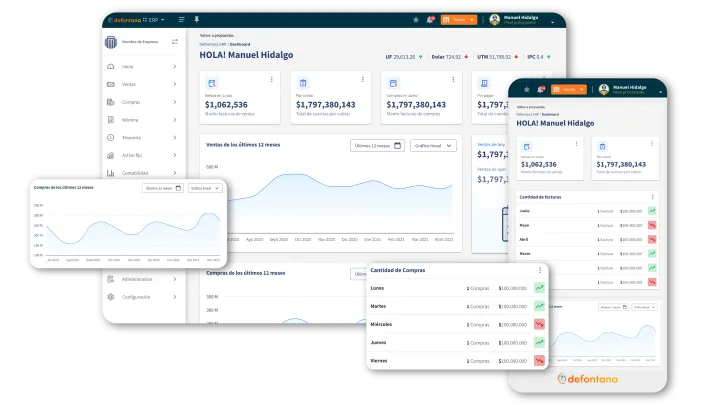Open the Cantidad de Compras three-dot menu
The height and width of the screenshot is (405, 720).
click(x=540, y=270)
